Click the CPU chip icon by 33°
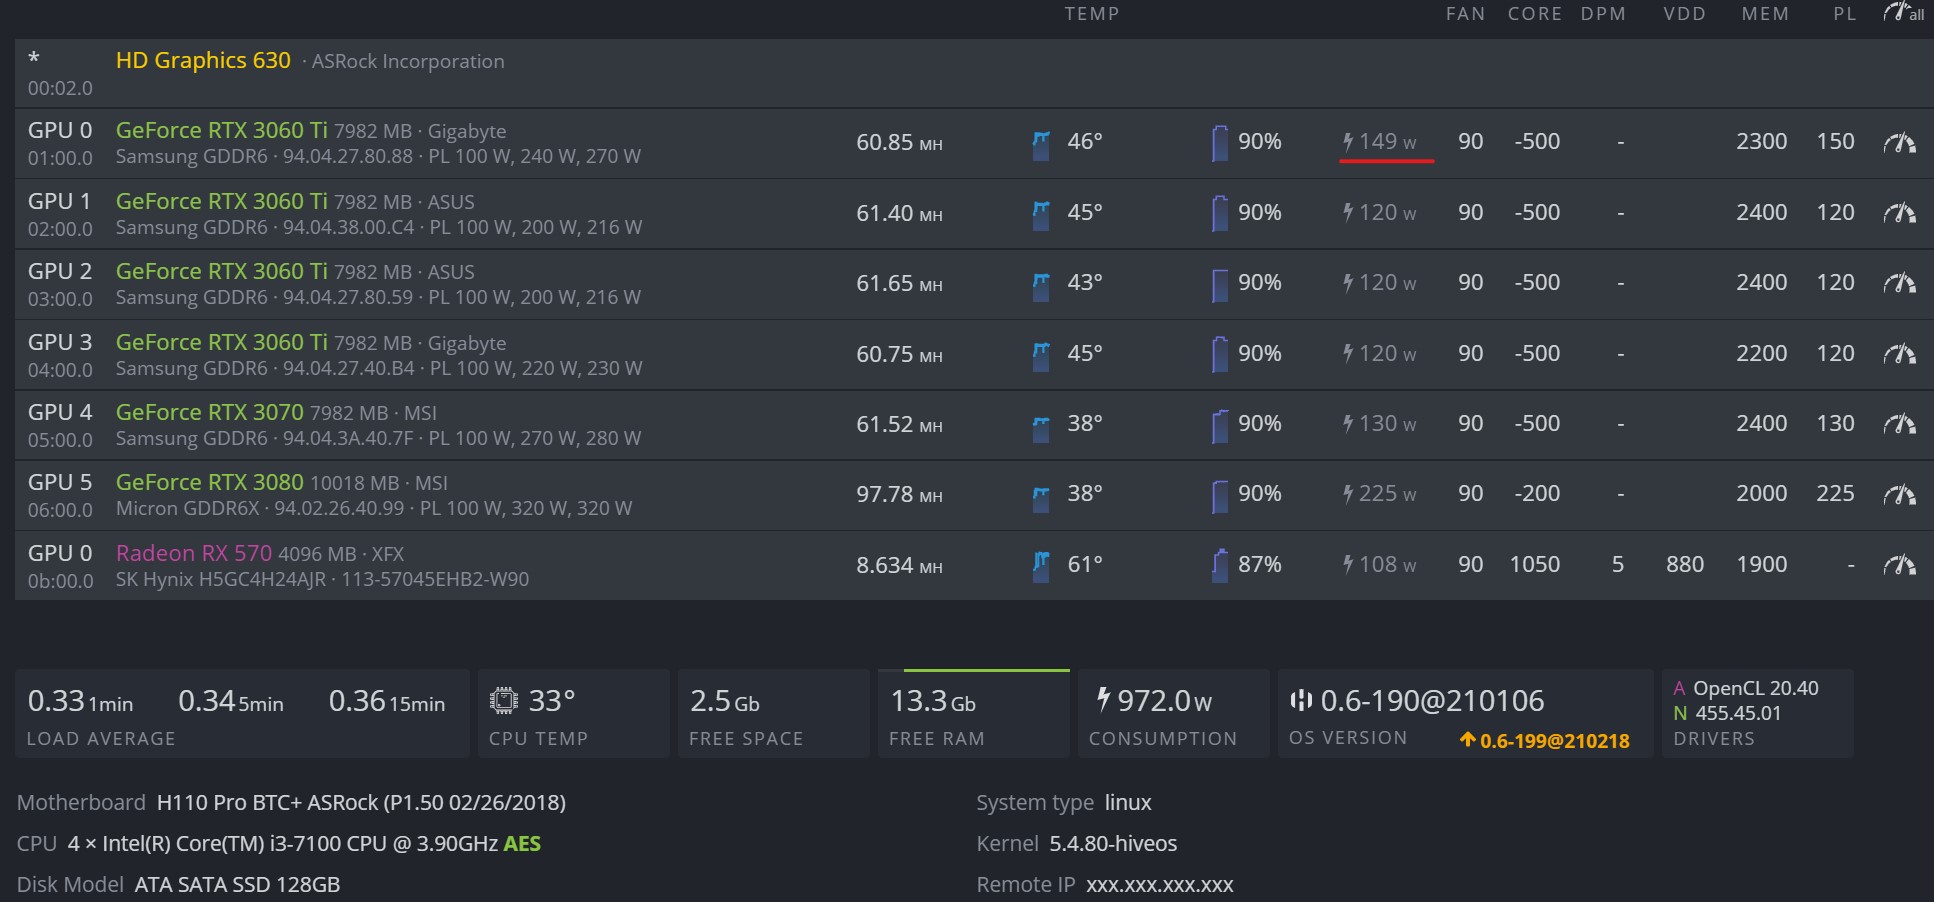This screenshot has height=902, width=1934. pos(504,700)
